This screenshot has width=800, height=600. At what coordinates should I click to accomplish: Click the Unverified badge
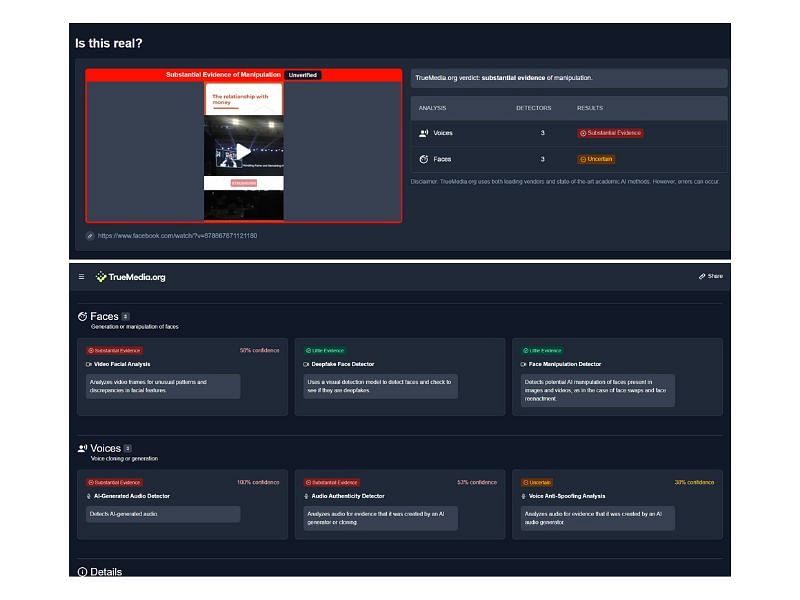[303, 75]
